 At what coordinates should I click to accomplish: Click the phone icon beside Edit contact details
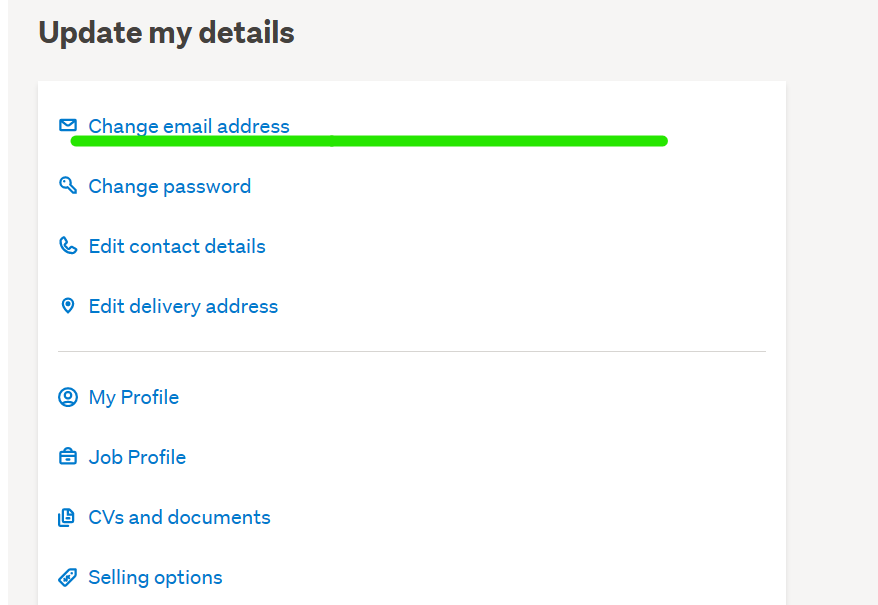pyautogui.click(x=68, y=245)
